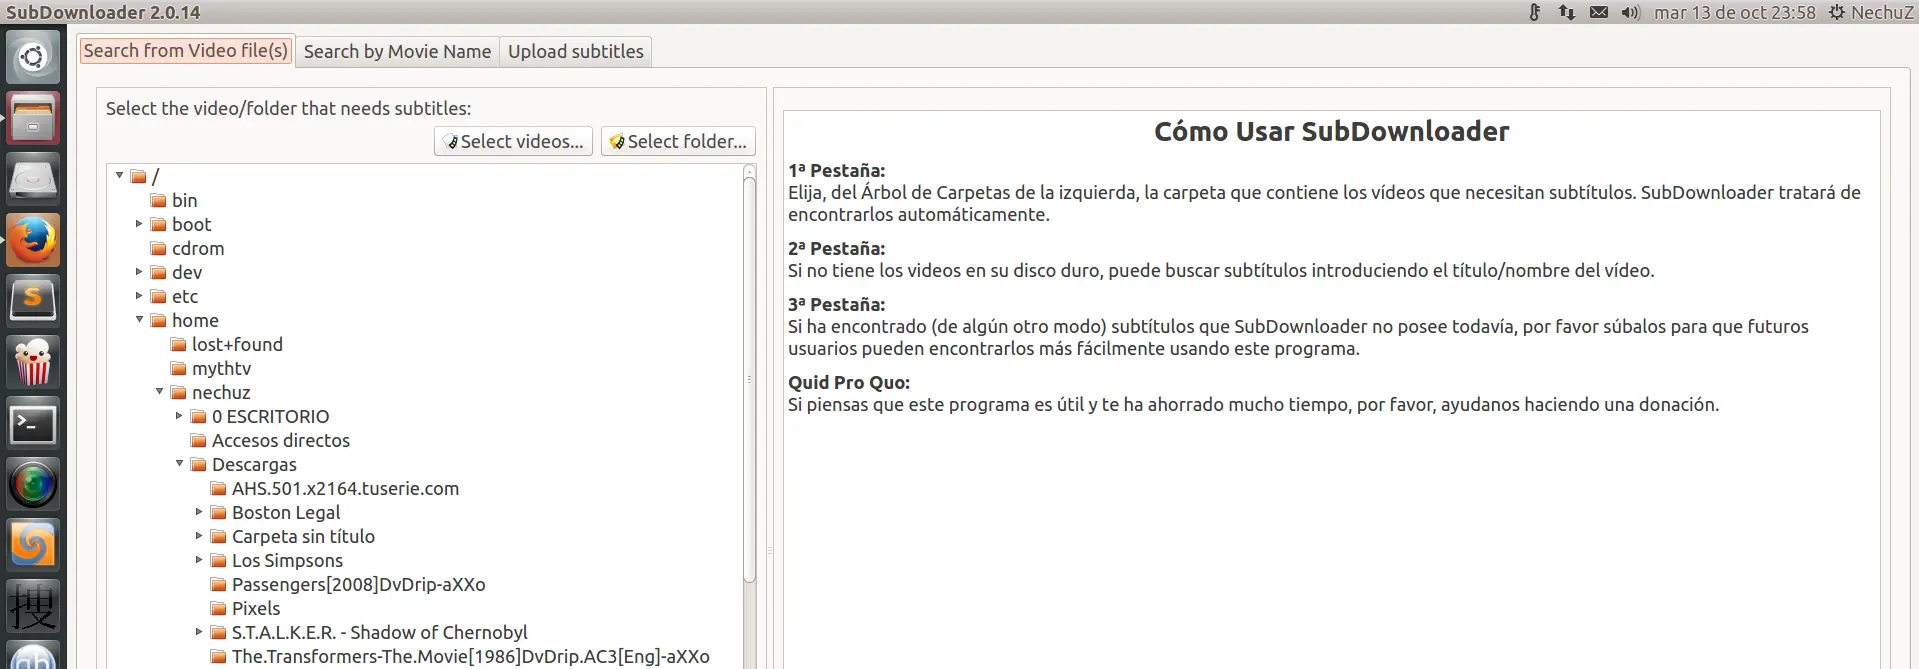This screenshot has width=1919, height=669.
Task: Collapse the root / folder
Action: (x=119, y=176)
